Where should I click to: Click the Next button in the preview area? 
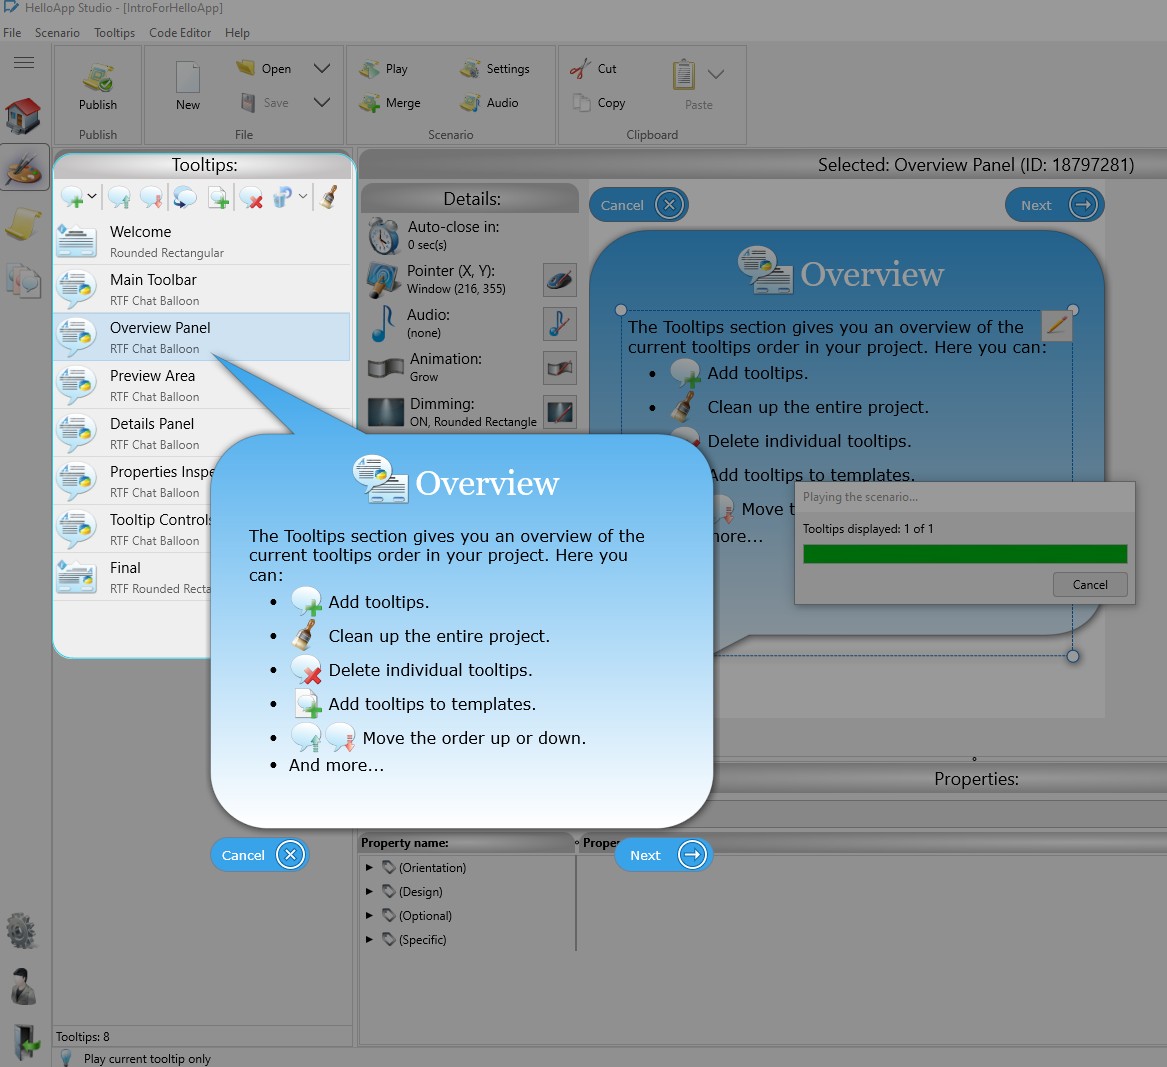tap(1055, 205)
